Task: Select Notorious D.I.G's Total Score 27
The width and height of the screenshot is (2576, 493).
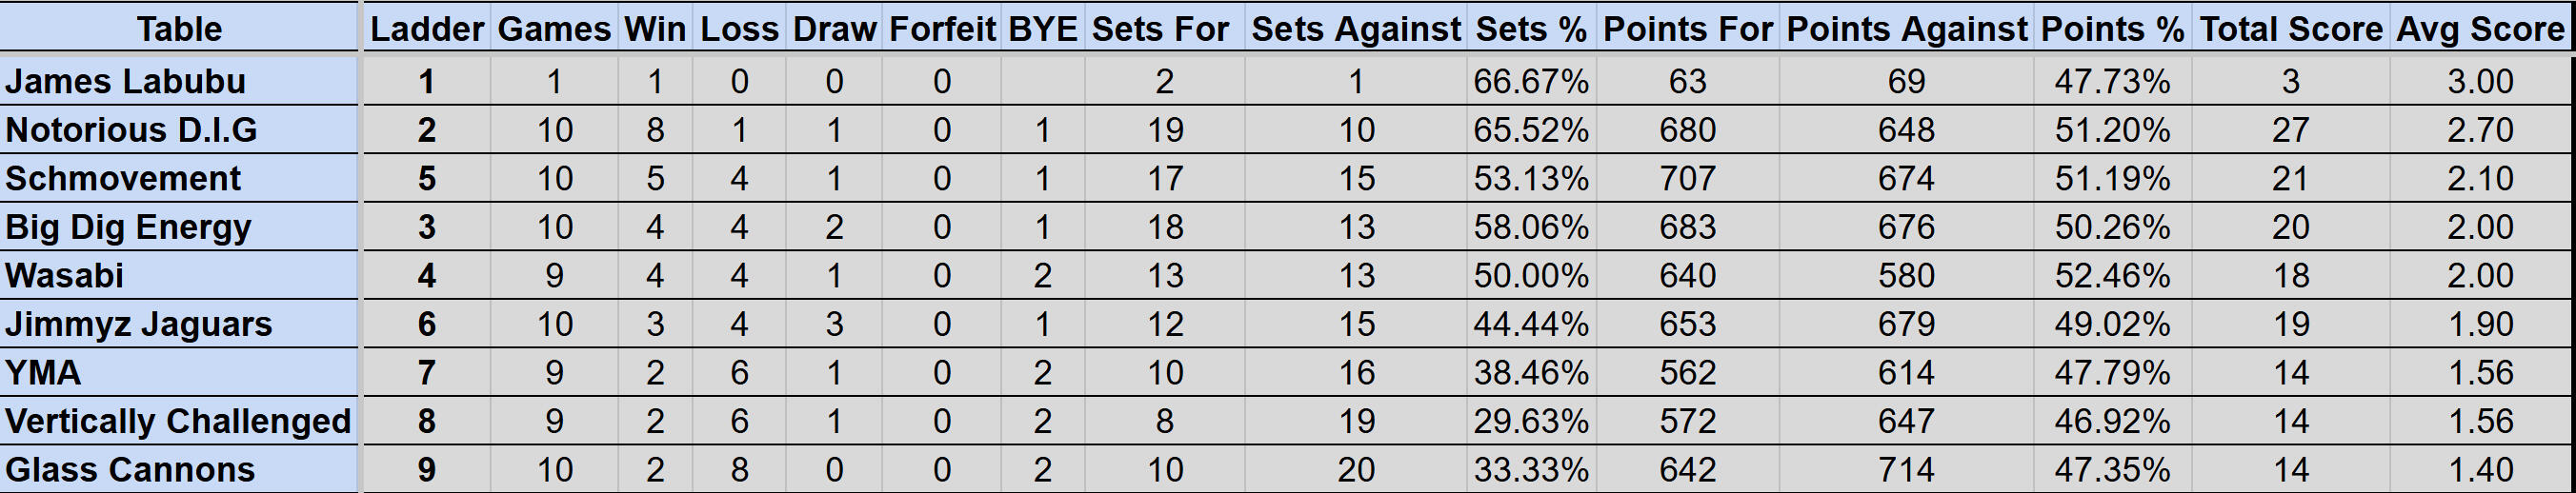Action: tap(2291, 130)
